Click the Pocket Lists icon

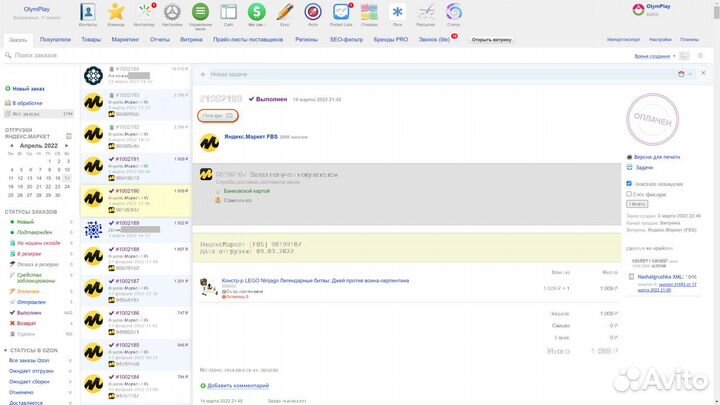pyautogui.click(x=341, y=12)
